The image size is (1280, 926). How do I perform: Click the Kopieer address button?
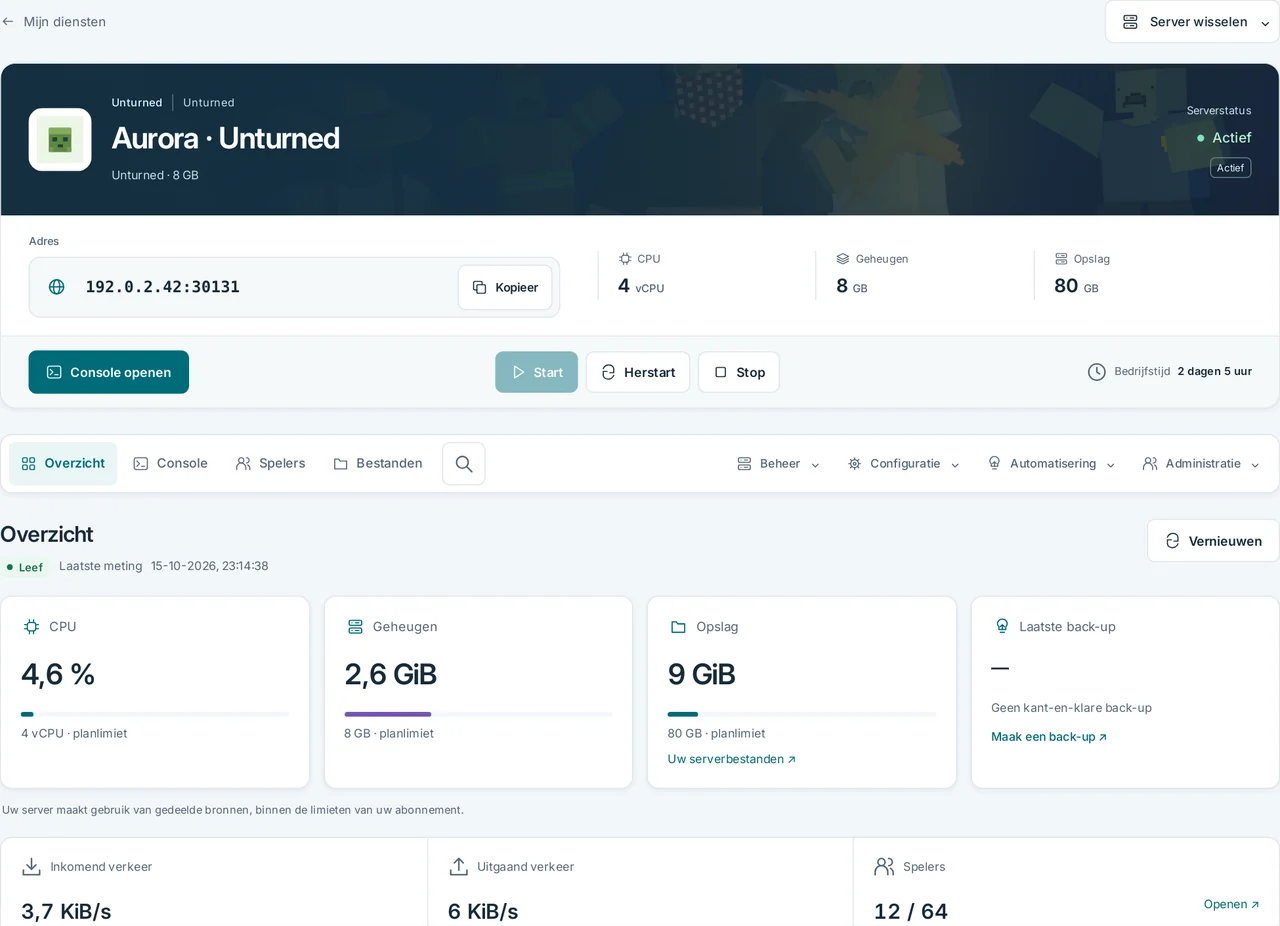coord(505,287)
